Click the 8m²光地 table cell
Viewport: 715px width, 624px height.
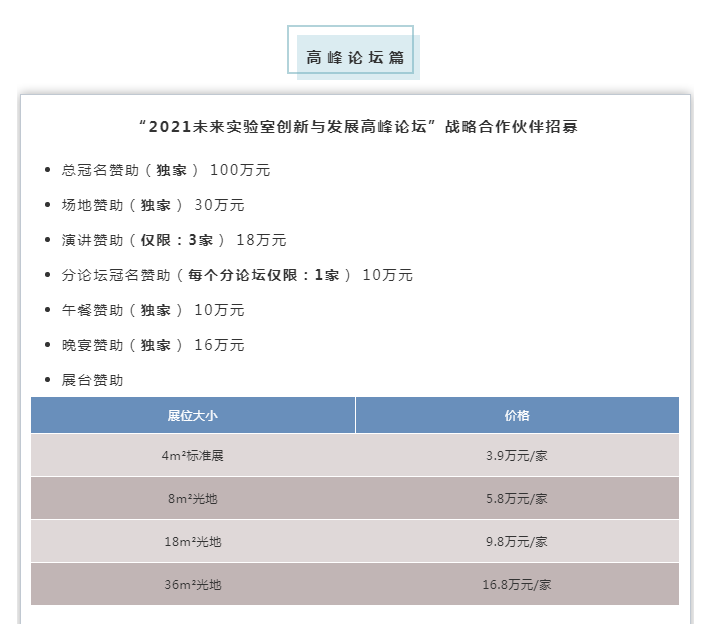pyautogui.click(x=193, y=498)
